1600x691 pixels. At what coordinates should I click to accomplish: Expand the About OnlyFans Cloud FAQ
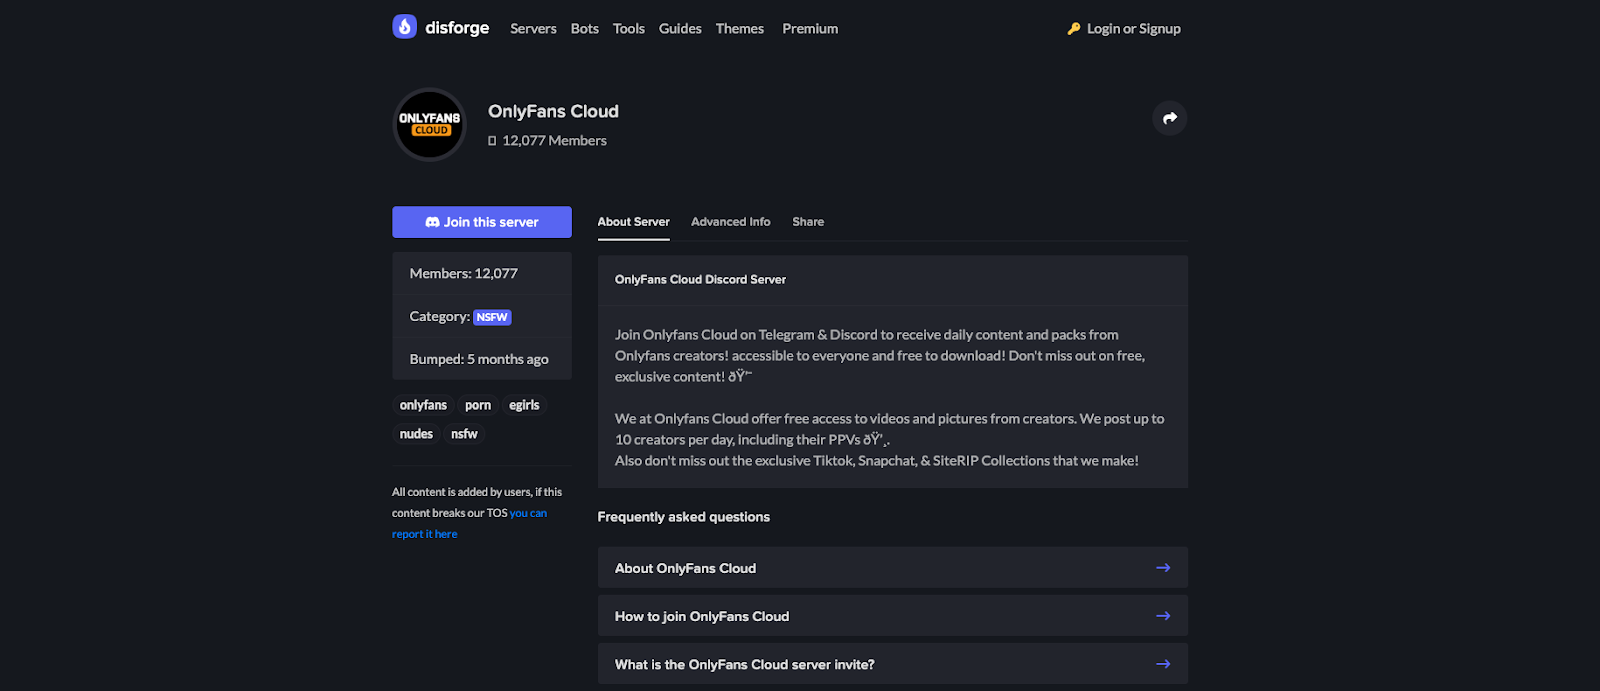(893, 568)
